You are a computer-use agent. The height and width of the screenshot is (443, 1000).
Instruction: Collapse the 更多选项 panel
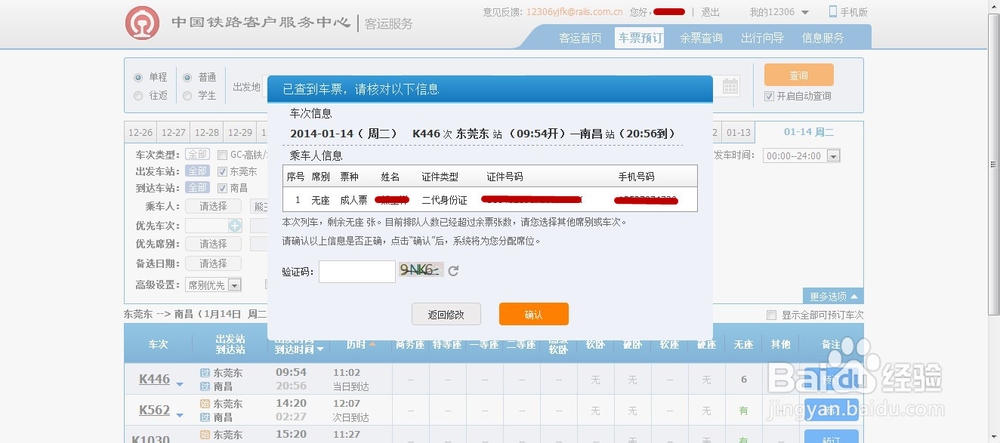point(834,296)
